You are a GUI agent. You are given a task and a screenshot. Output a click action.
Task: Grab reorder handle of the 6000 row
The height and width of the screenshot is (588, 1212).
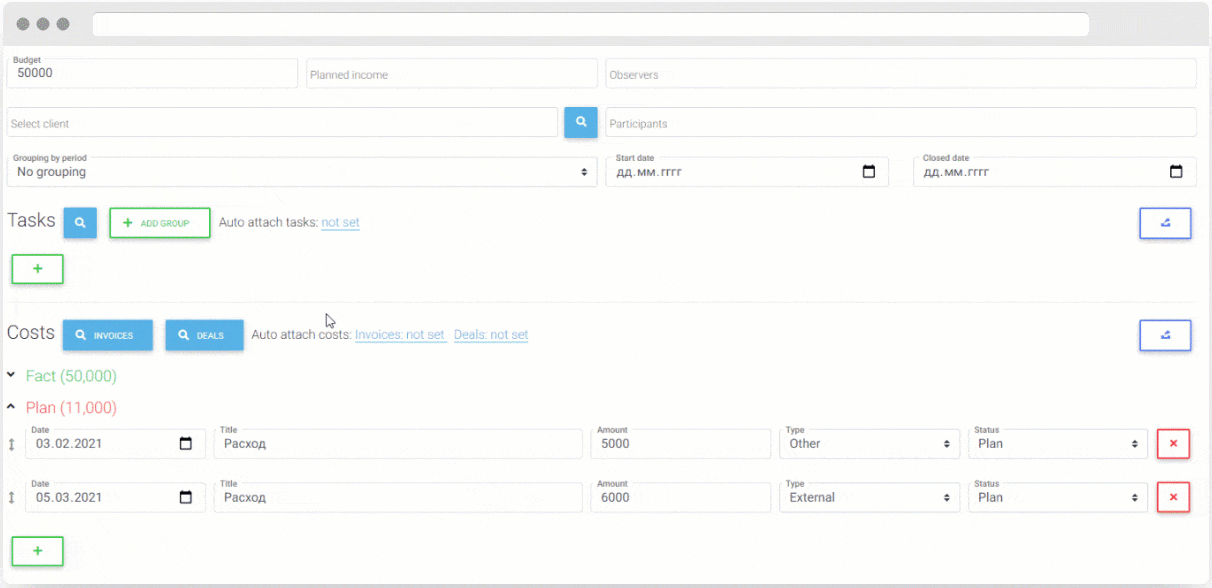point(12,498)
